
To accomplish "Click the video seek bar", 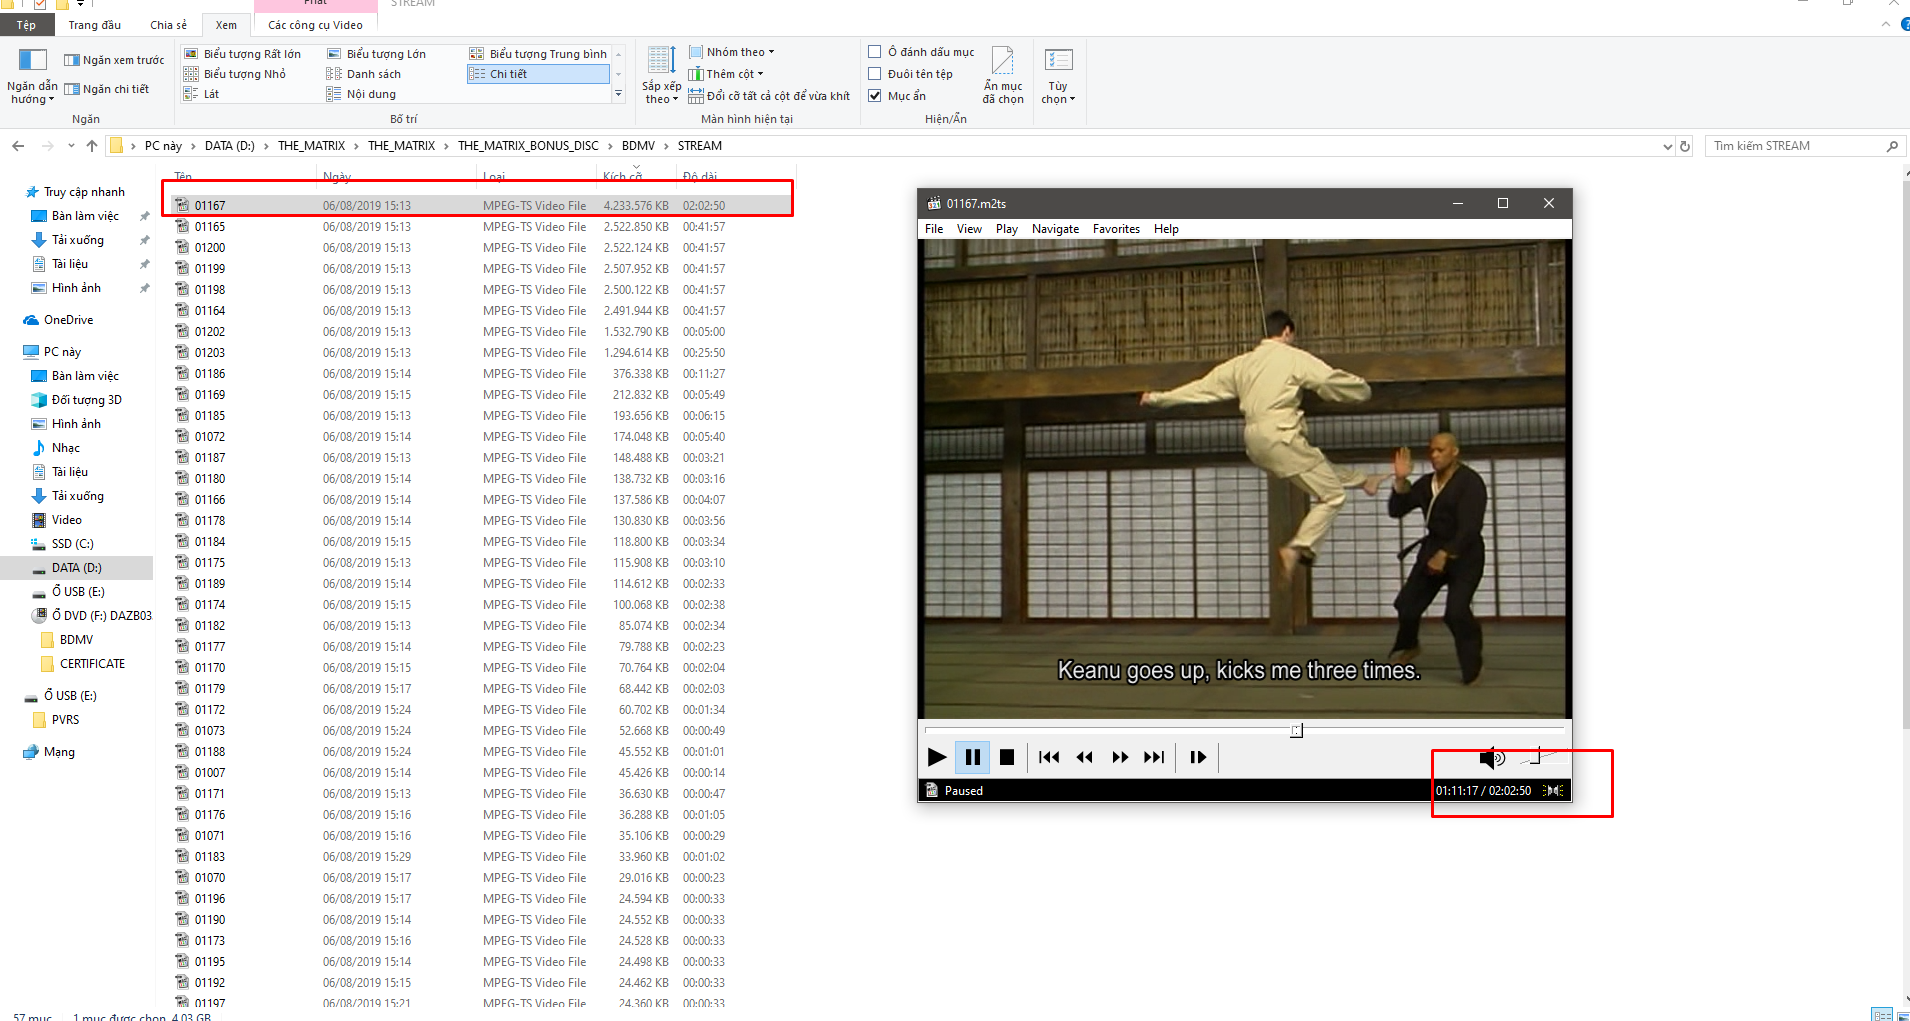I will click(x=1245, y=731).
